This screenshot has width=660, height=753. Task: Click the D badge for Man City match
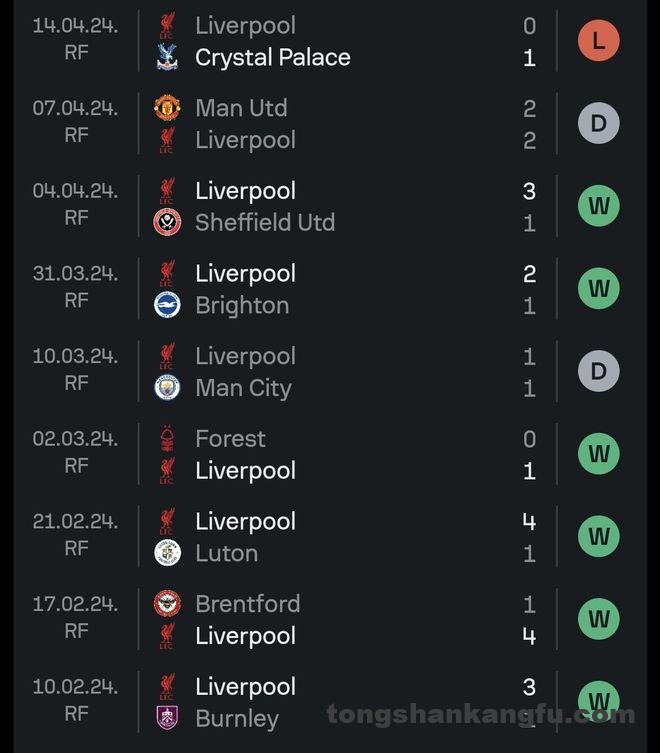(598, 372)
